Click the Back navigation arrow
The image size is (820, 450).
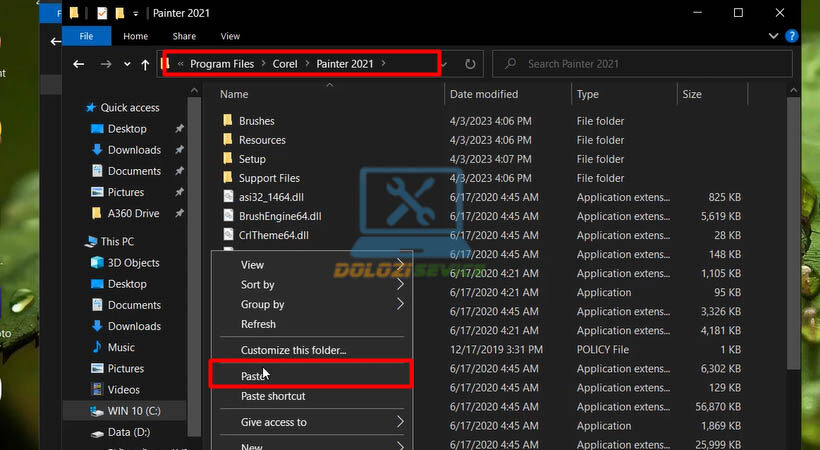point(79,64)
